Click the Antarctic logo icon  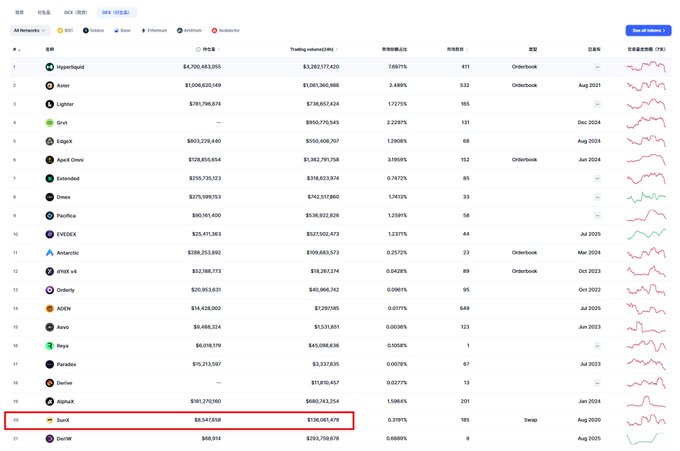pos(49,252)
